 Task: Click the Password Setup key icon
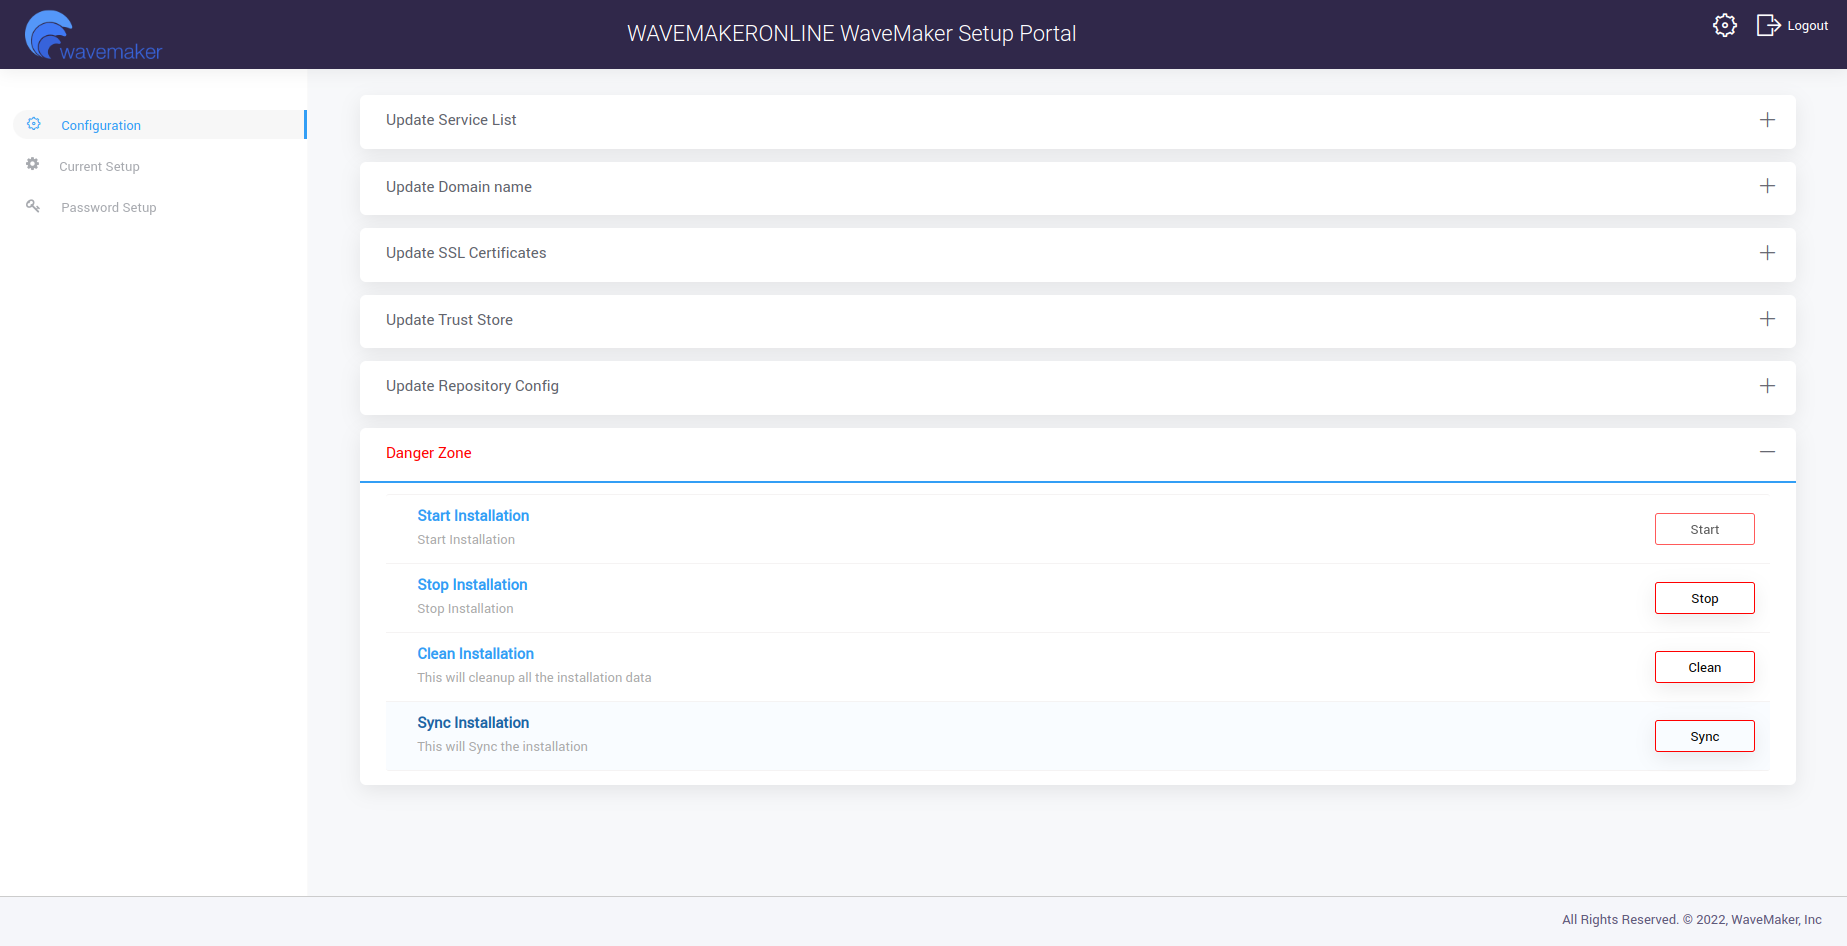33,206
